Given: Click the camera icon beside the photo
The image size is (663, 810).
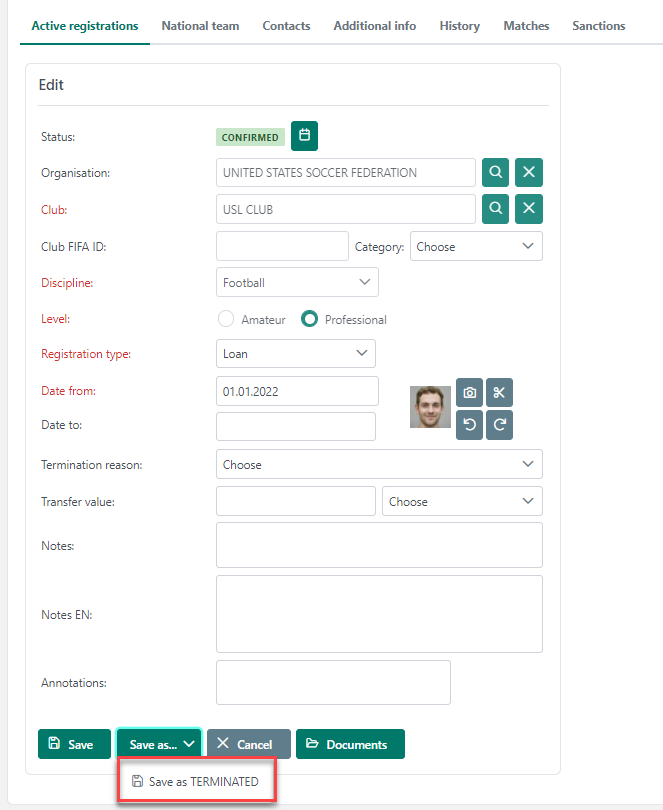Looking at the screenshot, I should pos(469,392).
